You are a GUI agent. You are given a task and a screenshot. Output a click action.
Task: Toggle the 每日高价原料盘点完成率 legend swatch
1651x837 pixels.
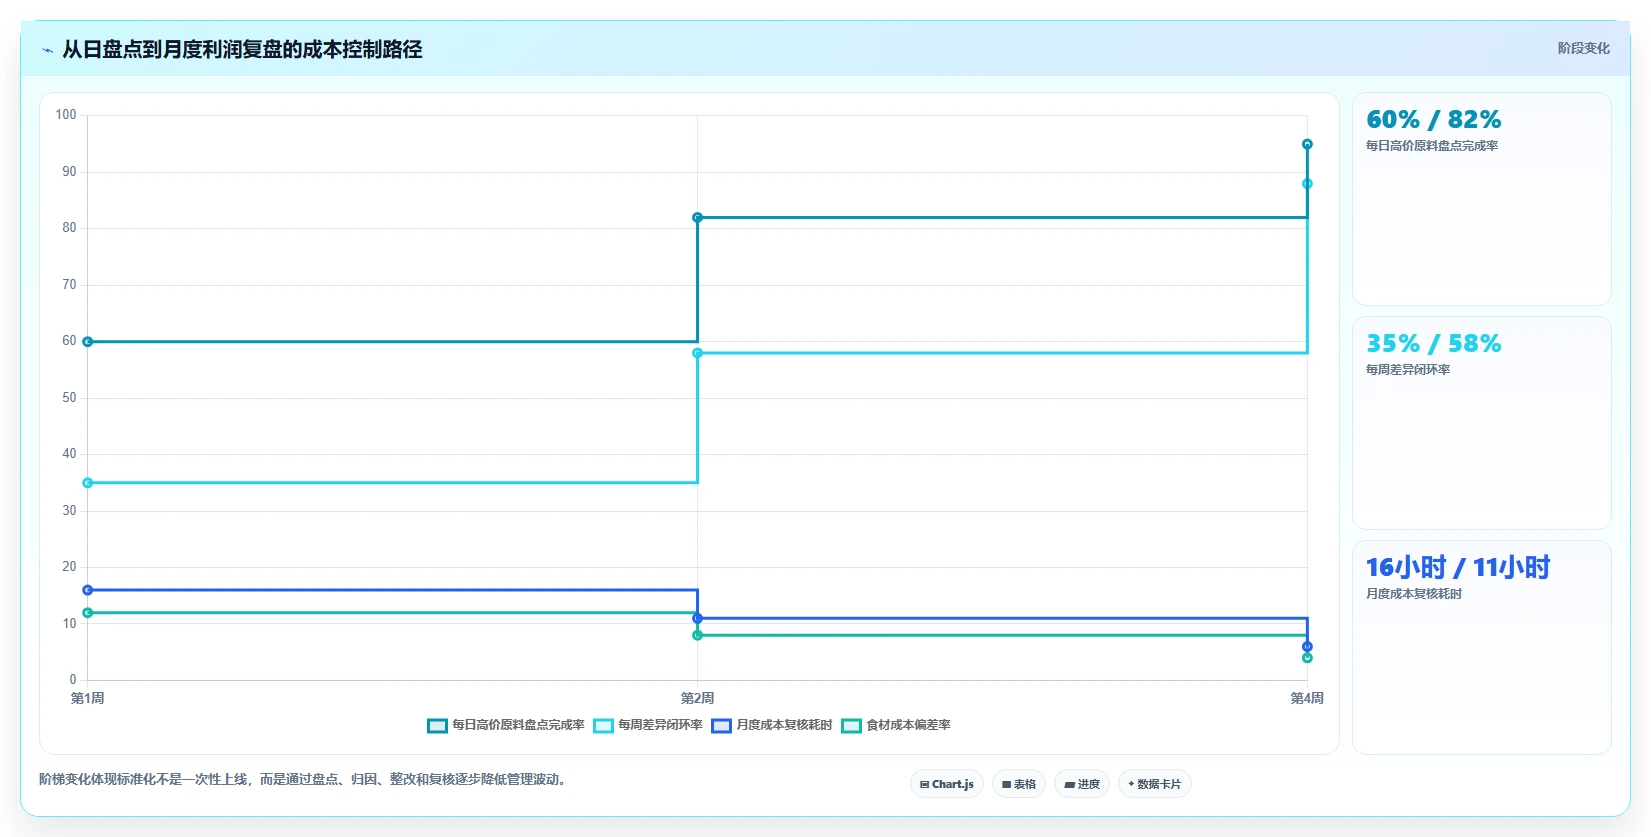tap(437, 726)
